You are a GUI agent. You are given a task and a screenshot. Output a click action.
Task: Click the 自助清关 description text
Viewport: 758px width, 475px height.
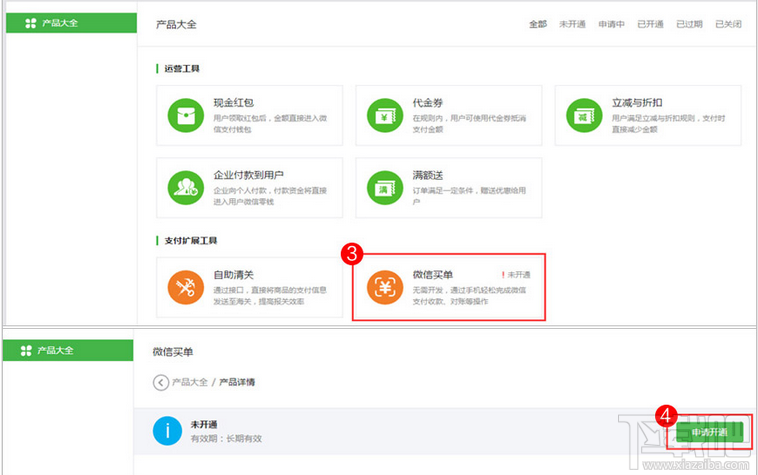(270, 296)
